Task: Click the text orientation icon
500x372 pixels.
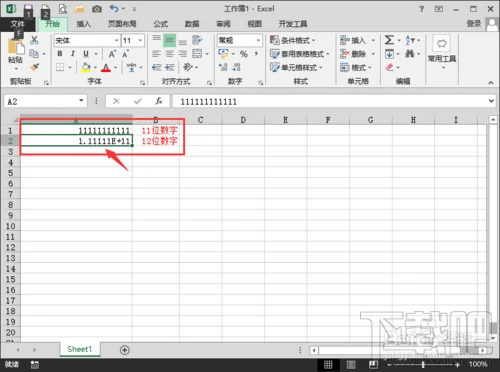Action: pos(188,67)
